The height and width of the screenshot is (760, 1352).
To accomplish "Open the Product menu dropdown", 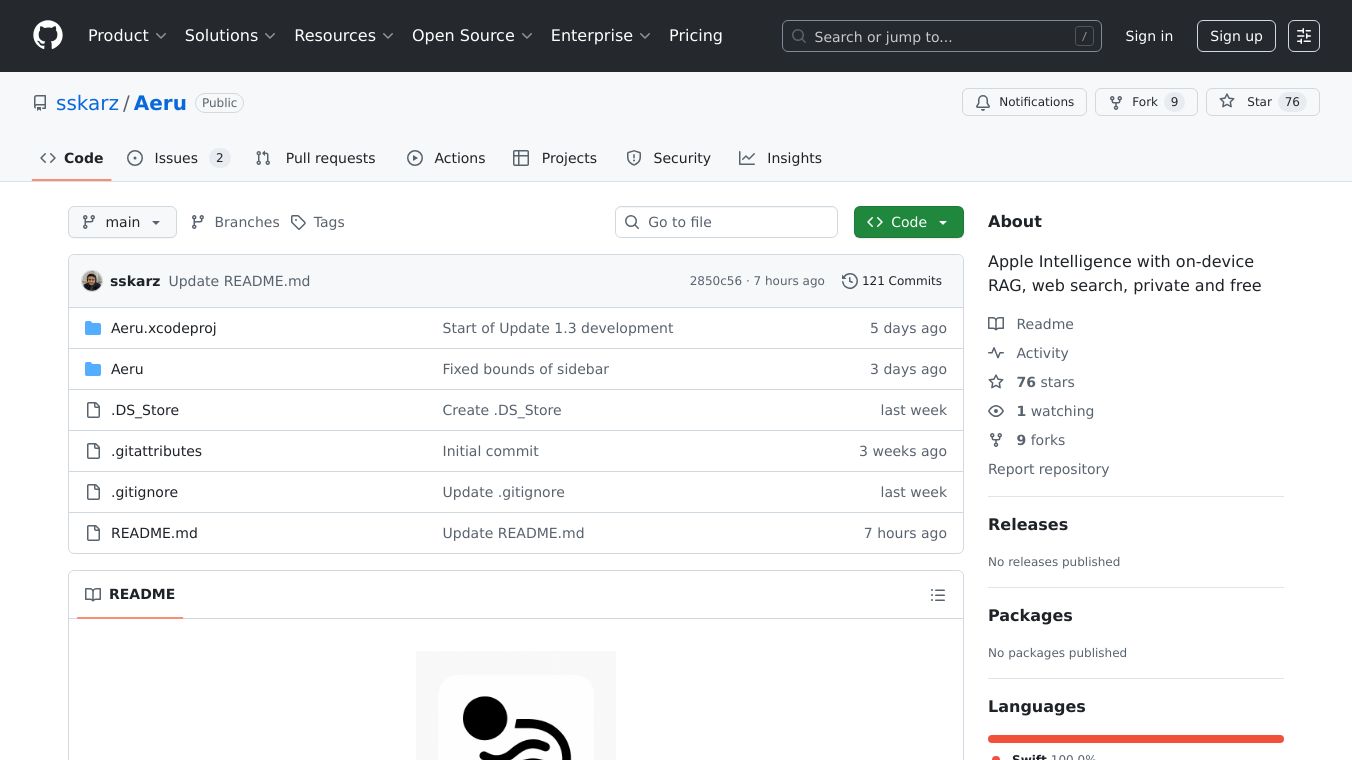I will click(x=127, y=36).
